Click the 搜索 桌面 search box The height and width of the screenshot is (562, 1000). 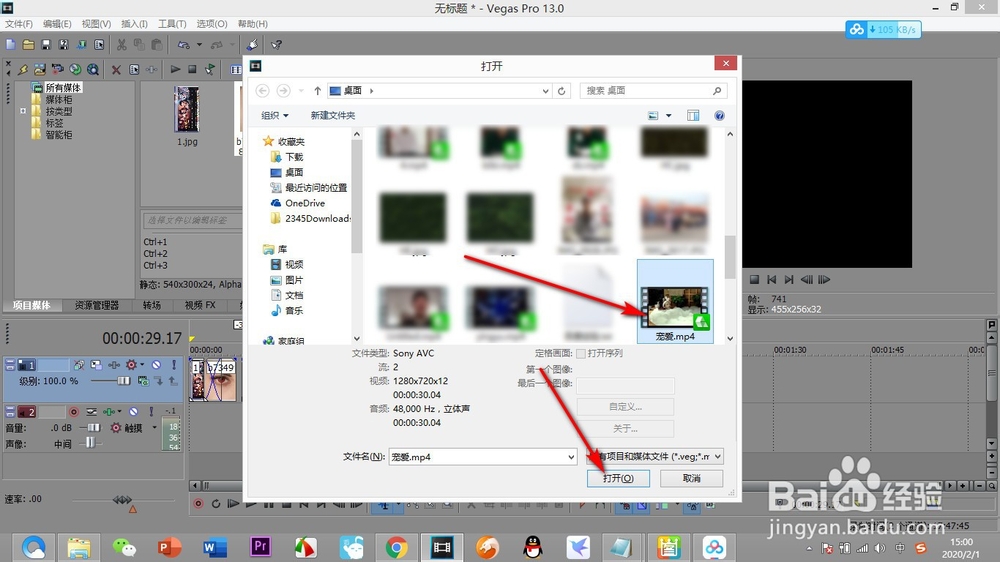click(653, 91)
